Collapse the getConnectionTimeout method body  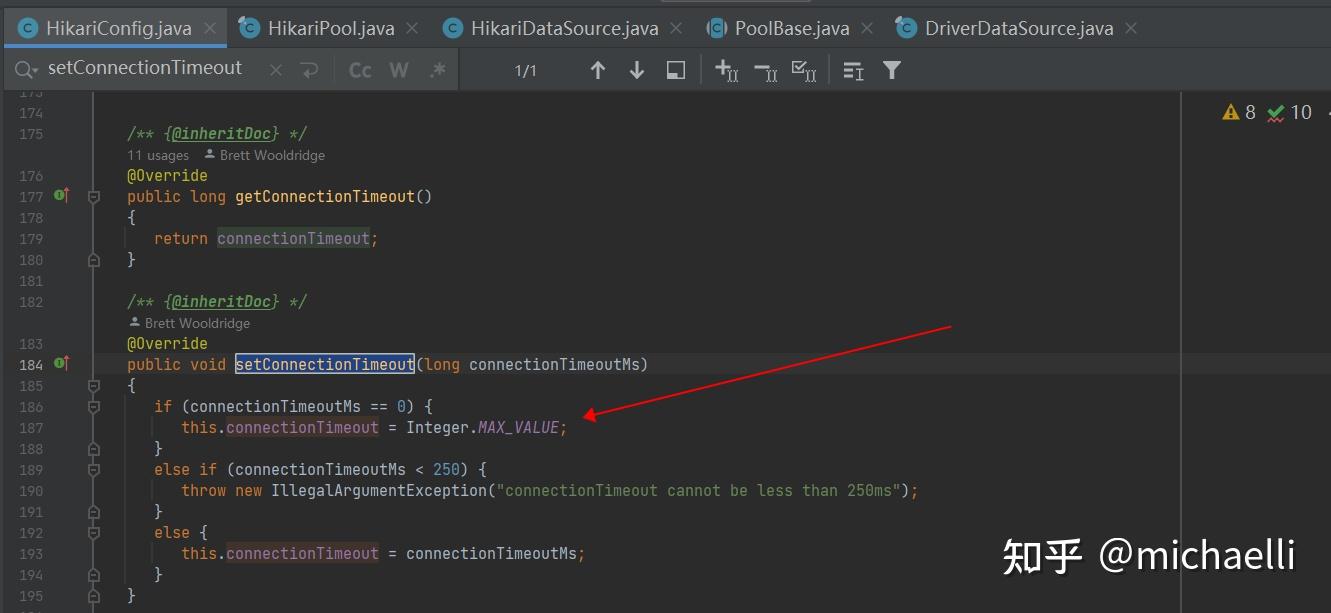click(92, 196)
